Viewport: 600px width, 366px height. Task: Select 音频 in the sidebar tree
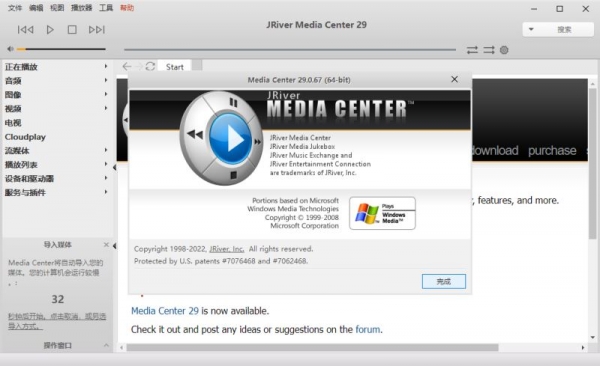[x=13, y=81]
